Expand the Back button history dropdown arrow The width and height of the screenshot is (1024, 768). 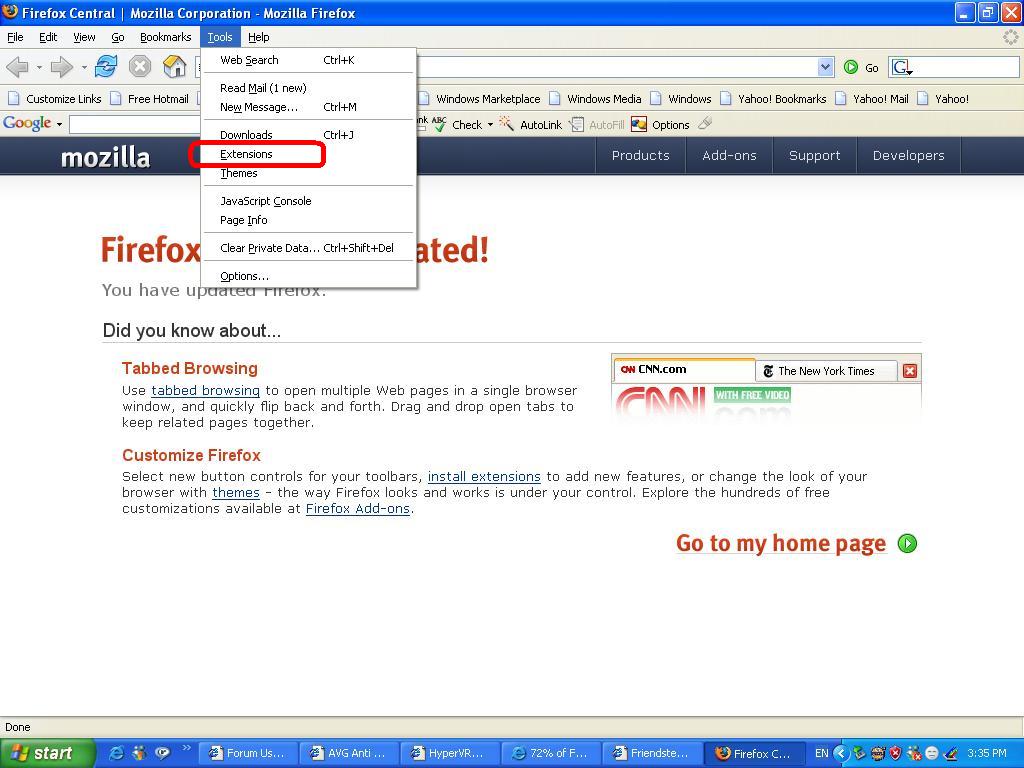tap(39, 67)
